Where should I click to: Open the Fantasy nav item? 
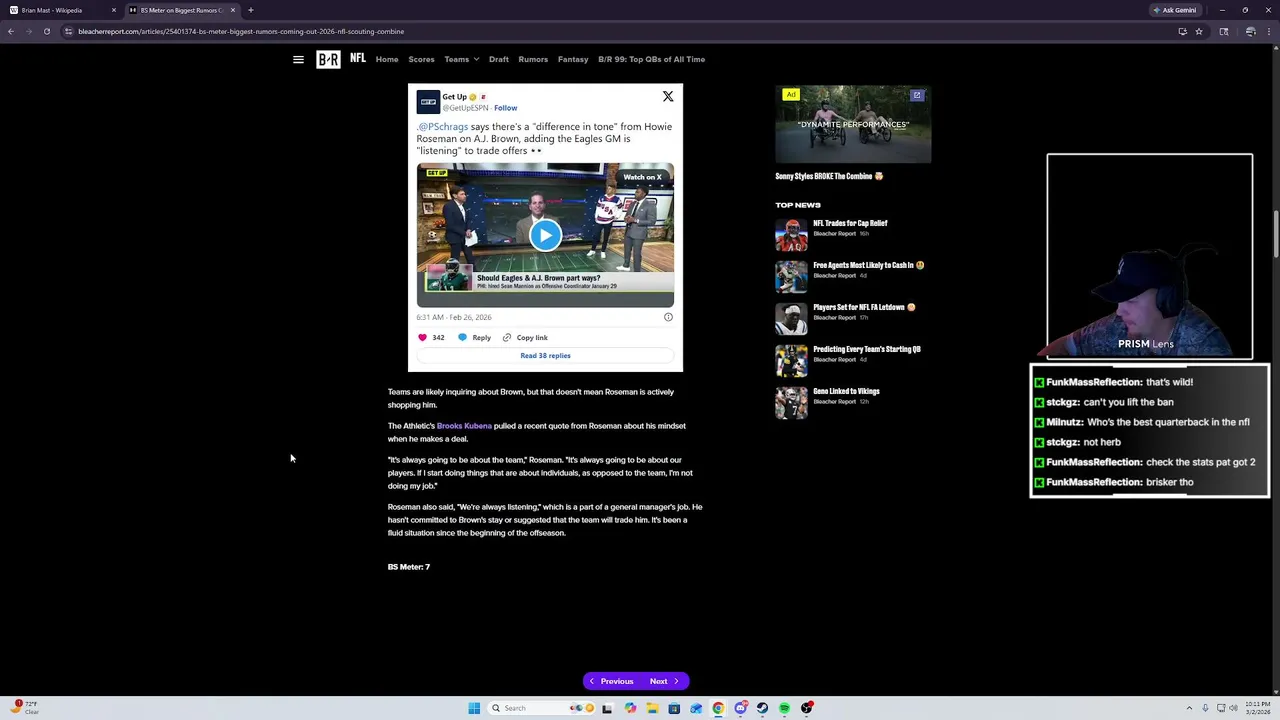point(573,59)
